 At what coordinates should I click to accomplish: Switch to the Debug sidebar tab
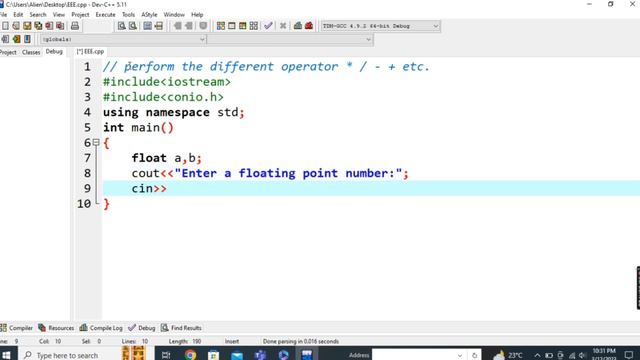click(x=54, y=51)
